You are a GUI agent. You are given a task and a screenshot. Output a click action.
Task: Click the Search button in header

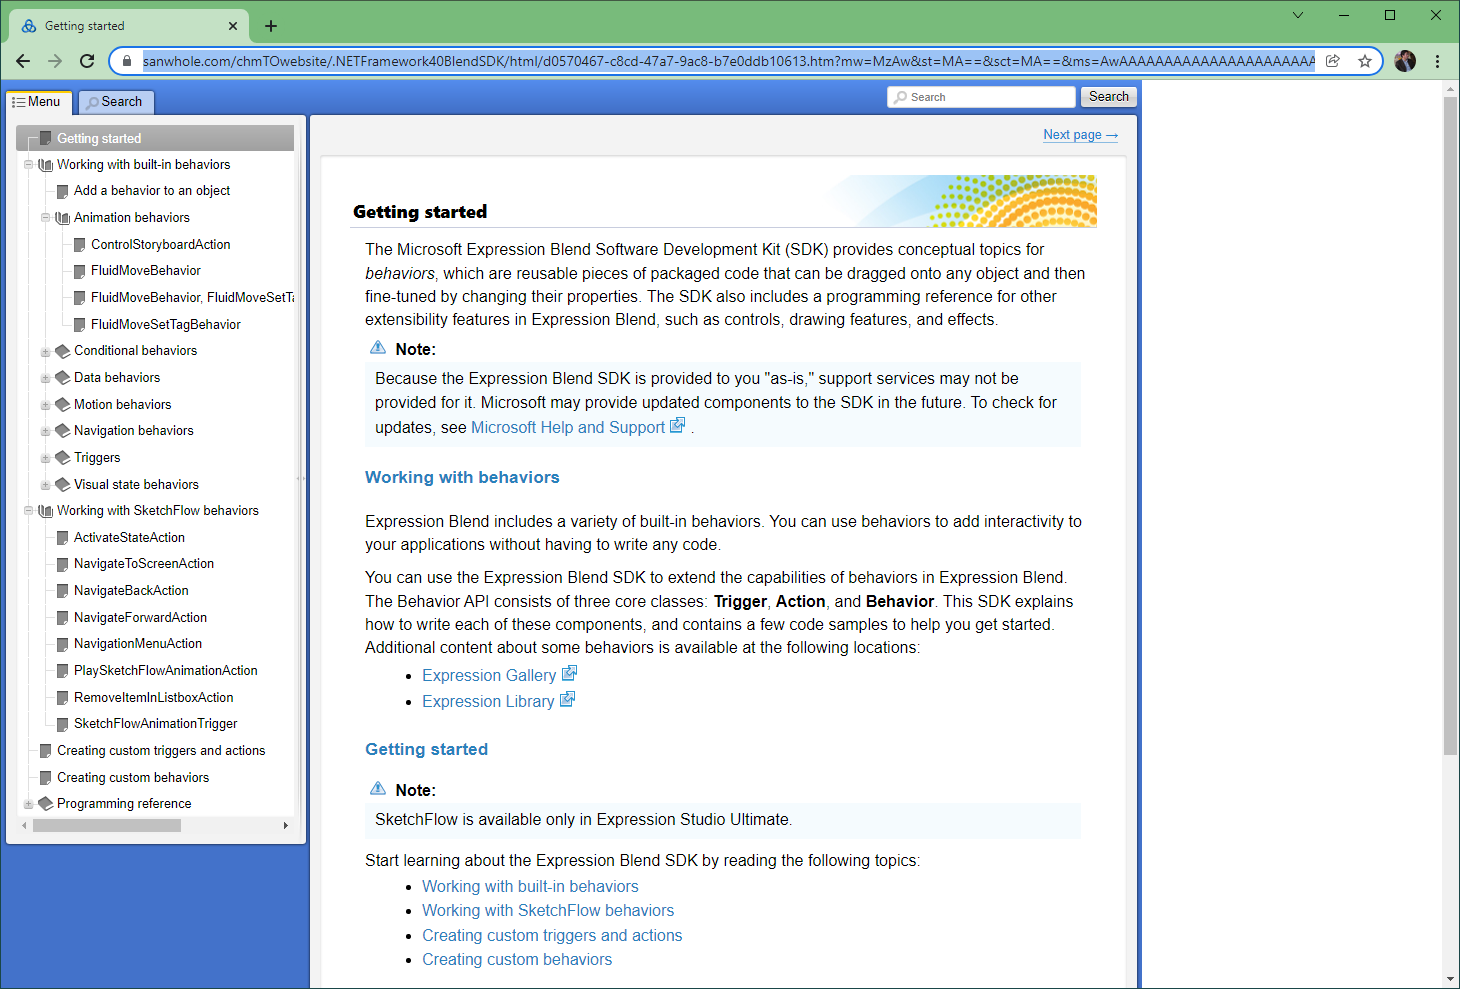(1108, 97)
